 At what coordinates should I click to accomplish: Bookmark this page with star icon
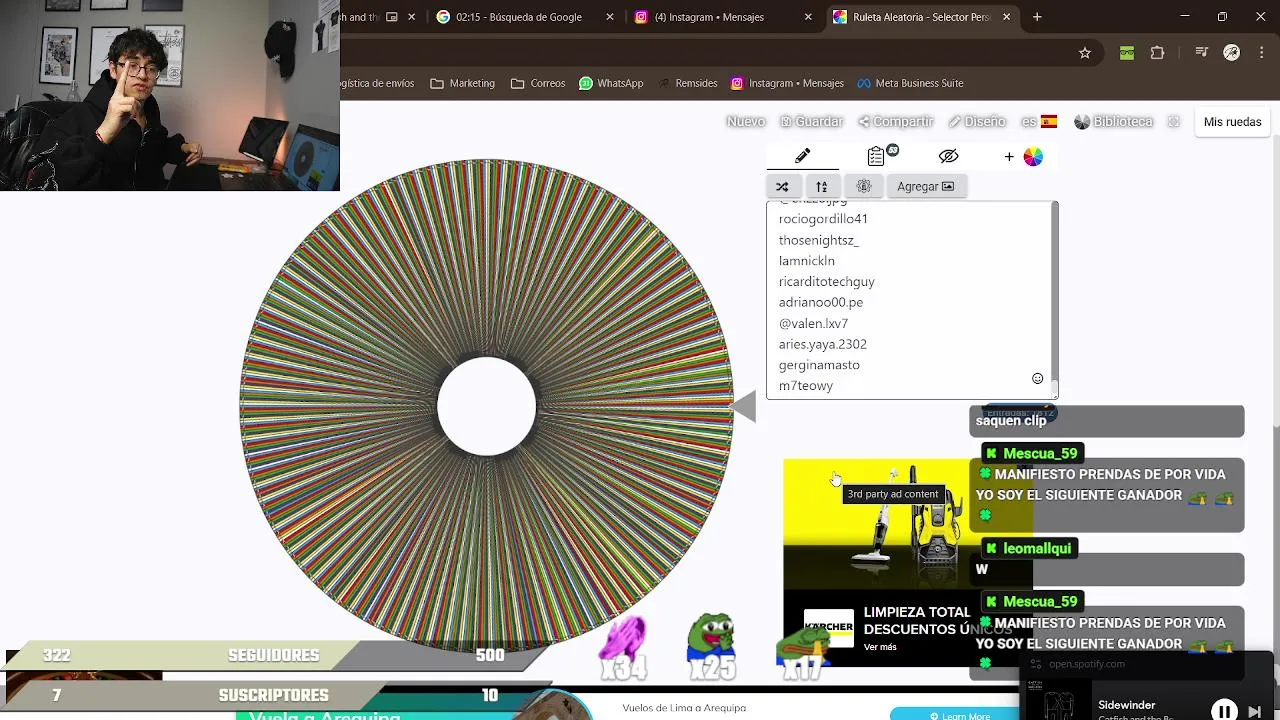[1085, 53]
